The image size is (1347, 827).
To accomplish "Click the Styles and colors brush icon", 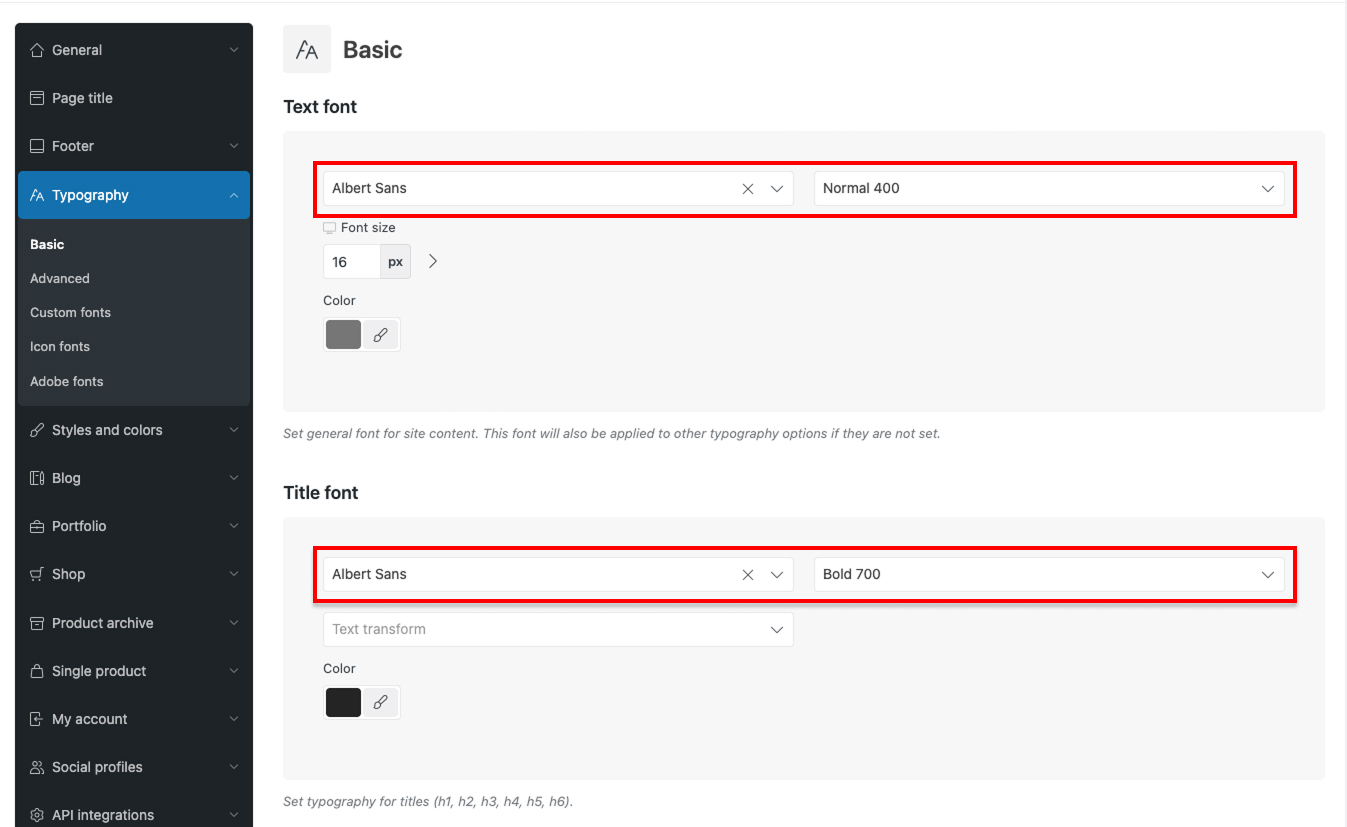I will coord(37,430).
